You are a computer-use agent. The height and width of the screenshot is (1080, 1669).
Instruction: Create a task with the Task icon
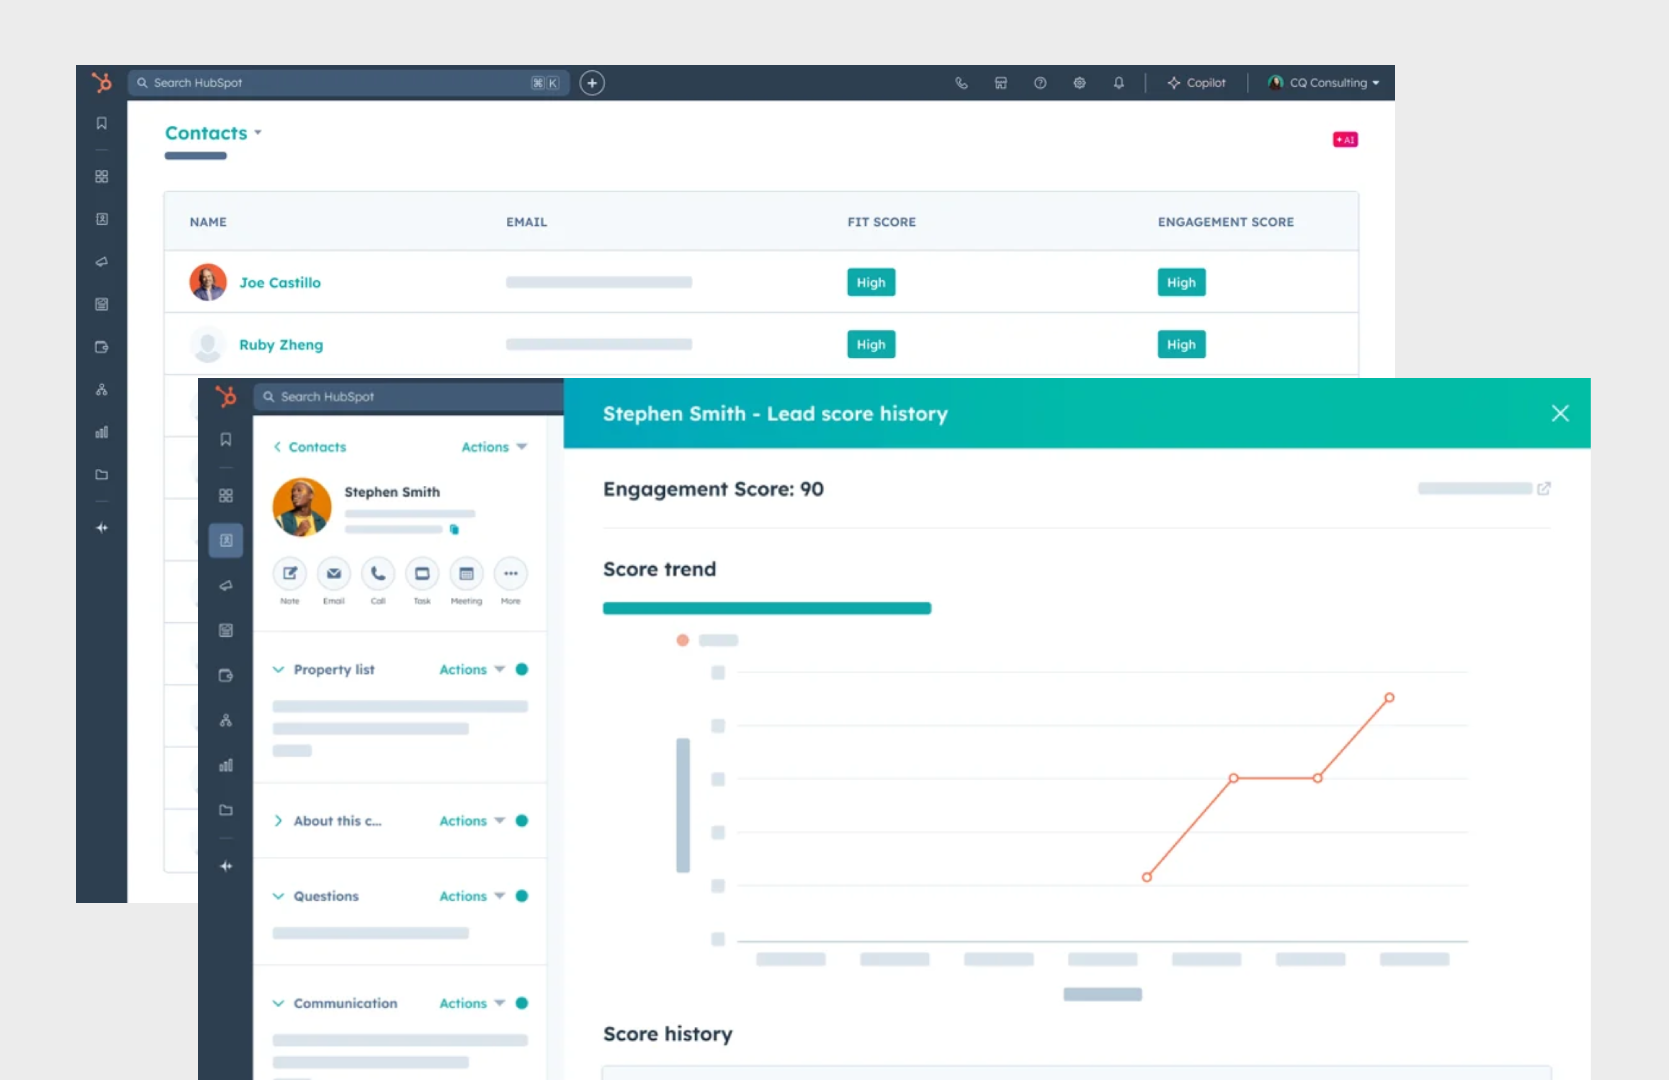click(x=422, y=573)
